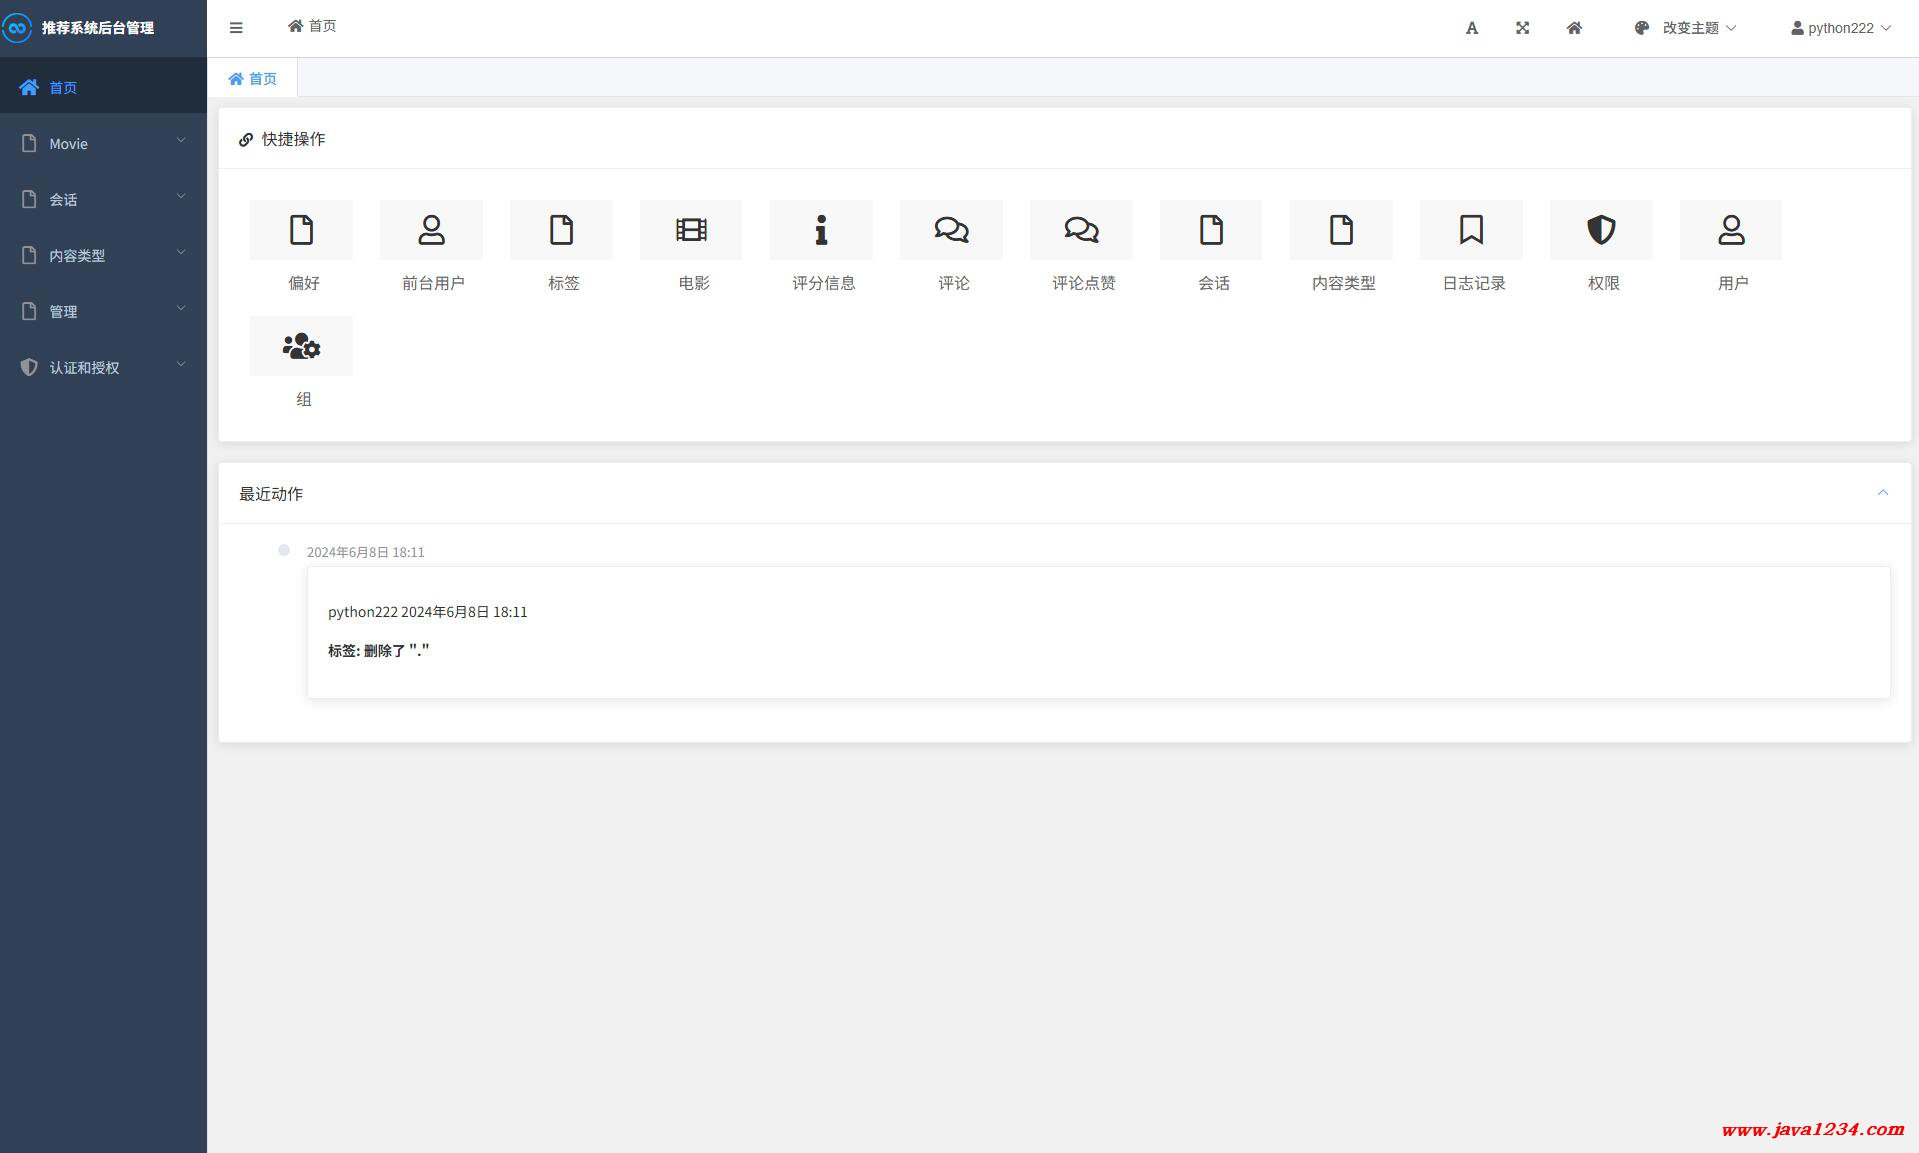Open the python222 user dropdown

coord(1840,28)
